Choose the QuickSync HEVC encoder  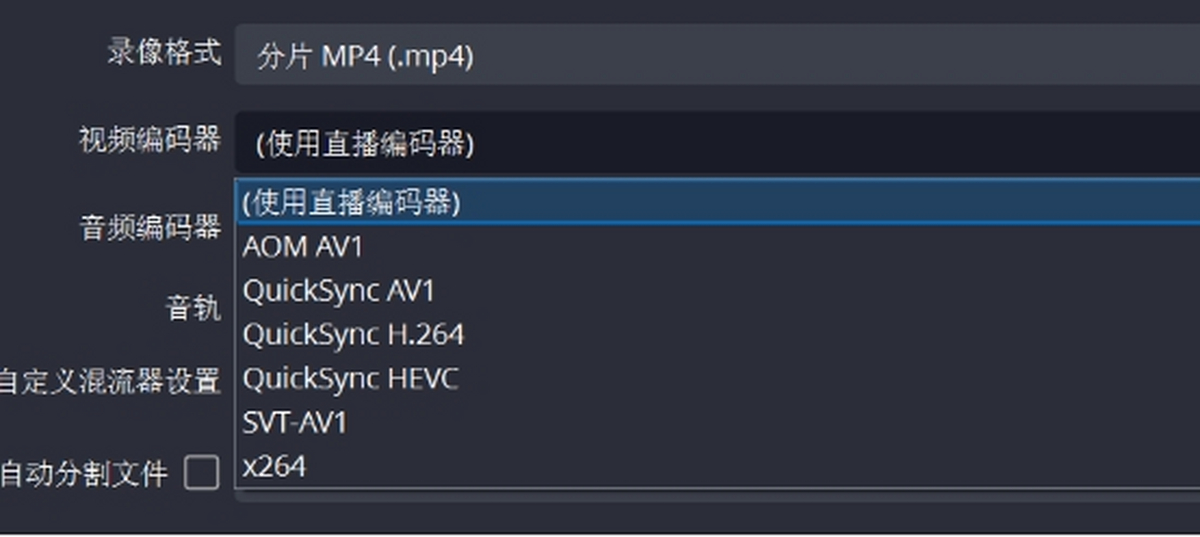pos(717,379)
